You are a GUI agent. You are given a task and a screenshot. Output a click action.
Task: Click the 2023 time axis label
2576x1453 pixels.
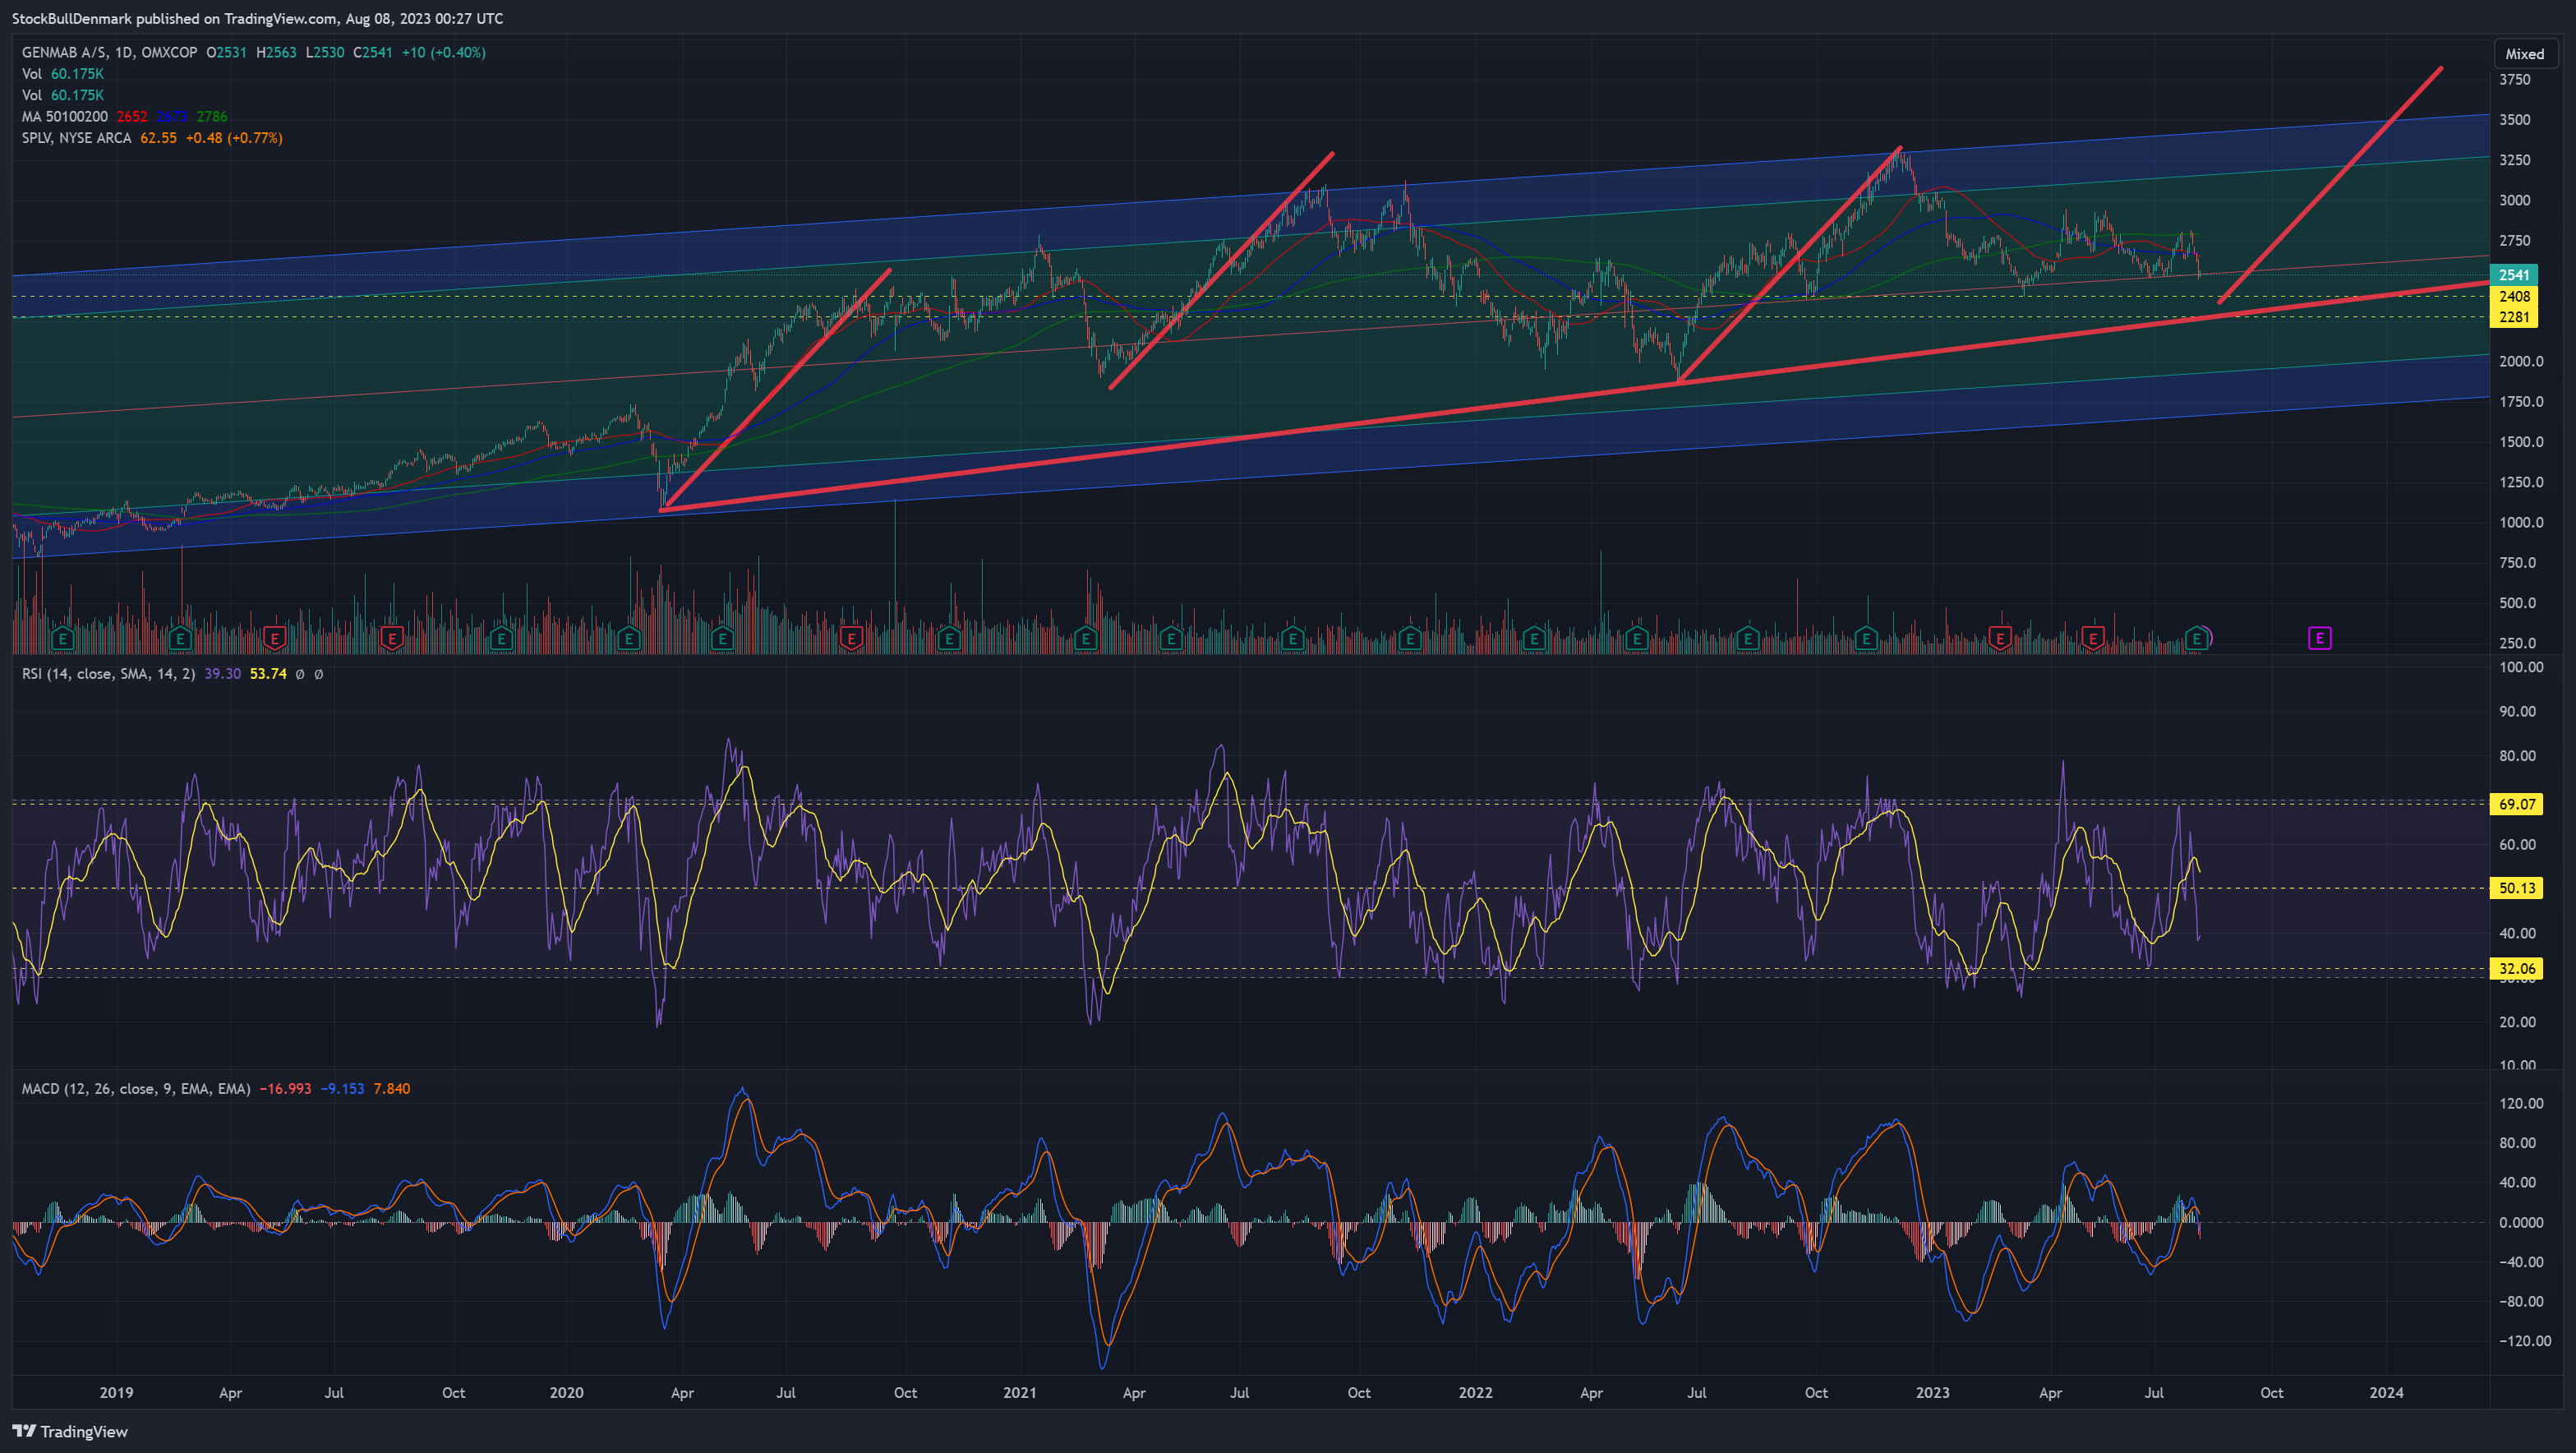coord(1932,1393)
